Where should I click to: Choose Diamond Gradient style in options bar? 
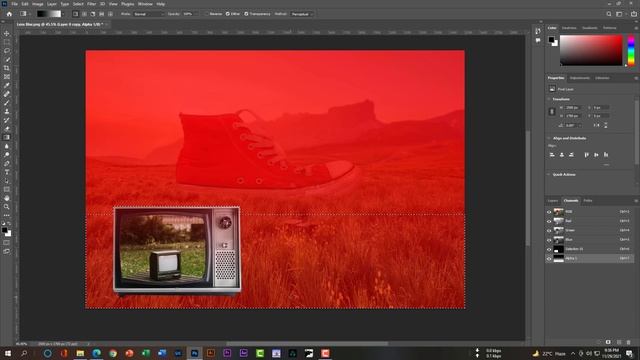tap(110, 14)
